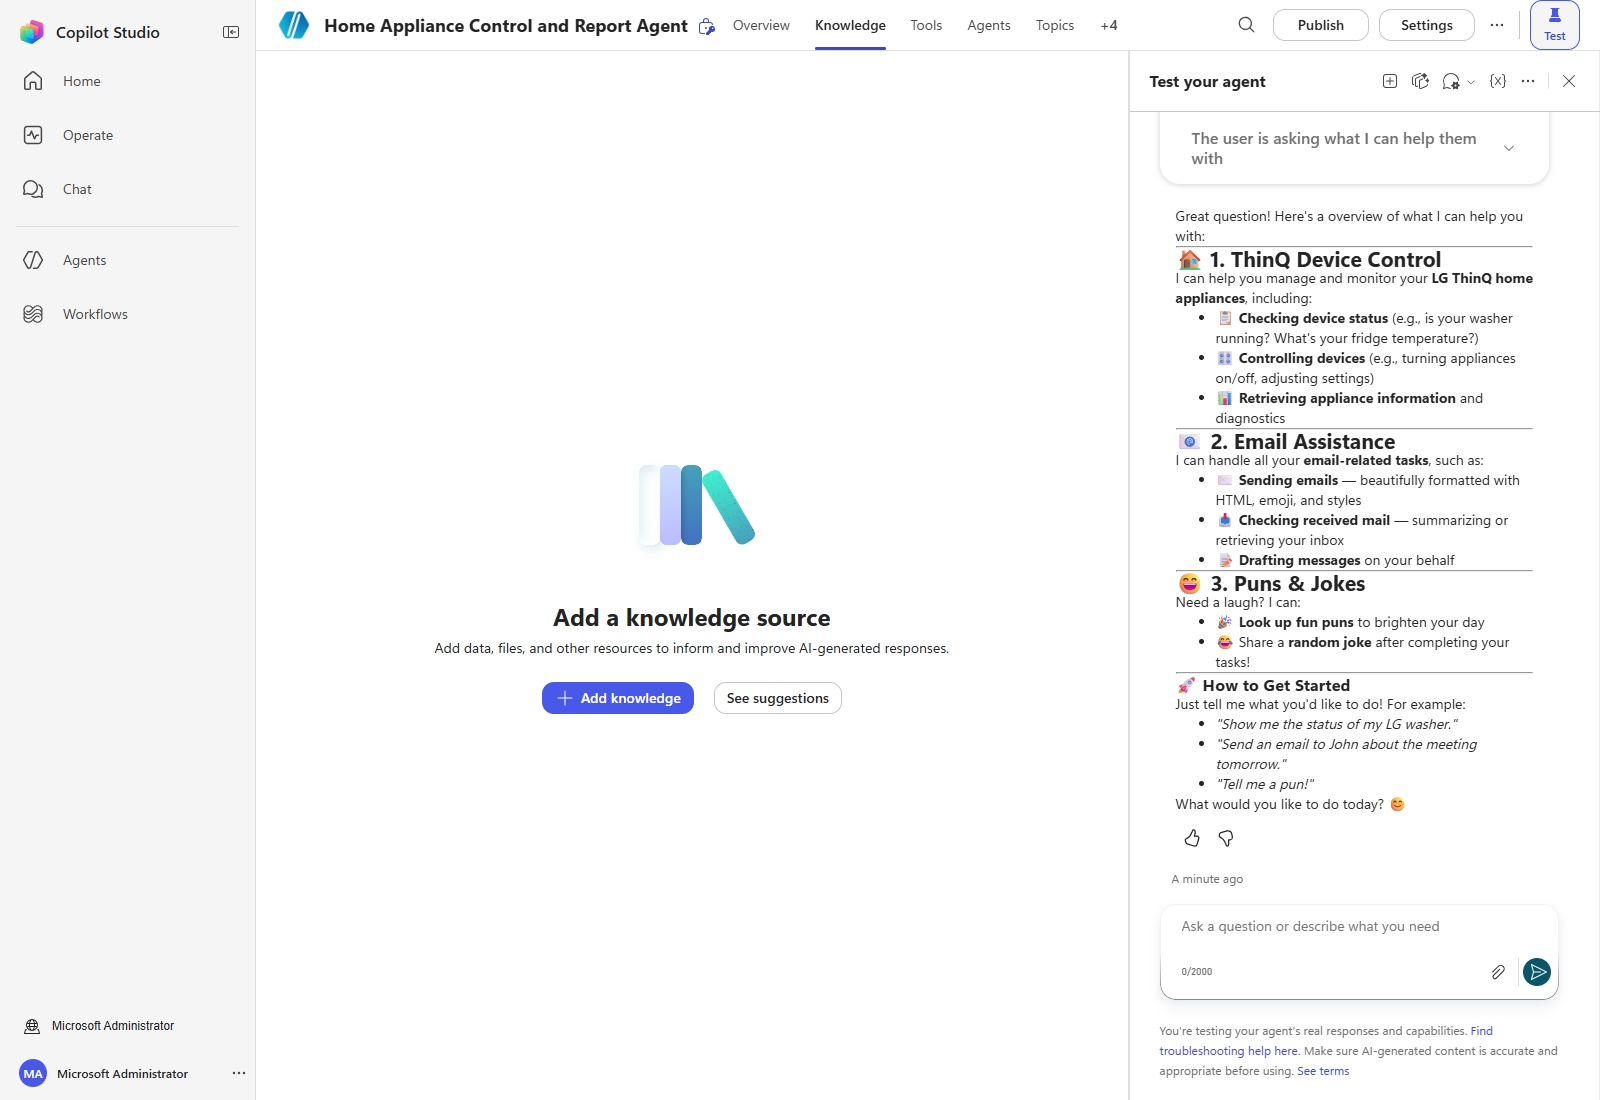
Task: Click See suggestions button
Action: tap(778, 698)
